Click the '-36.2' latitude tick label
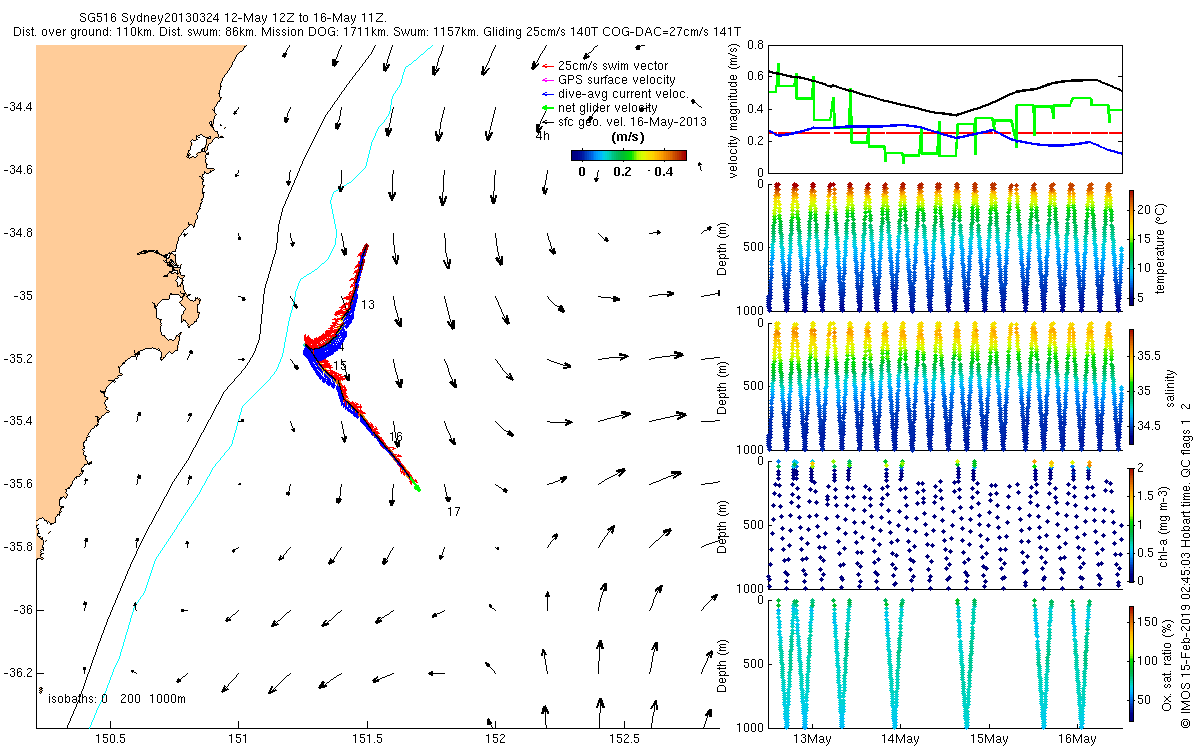The image size is (1200, 750). click(18, 673)
